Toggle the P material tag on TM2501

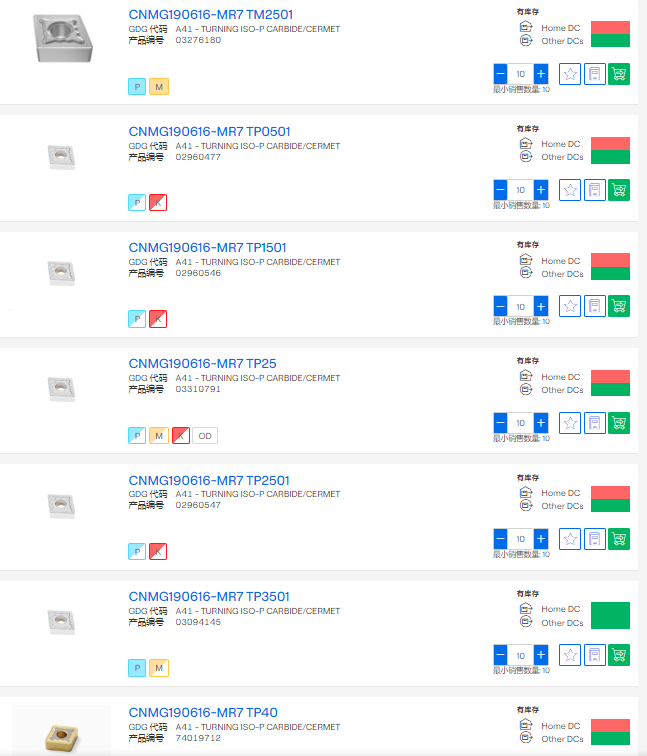pos(137,87)
